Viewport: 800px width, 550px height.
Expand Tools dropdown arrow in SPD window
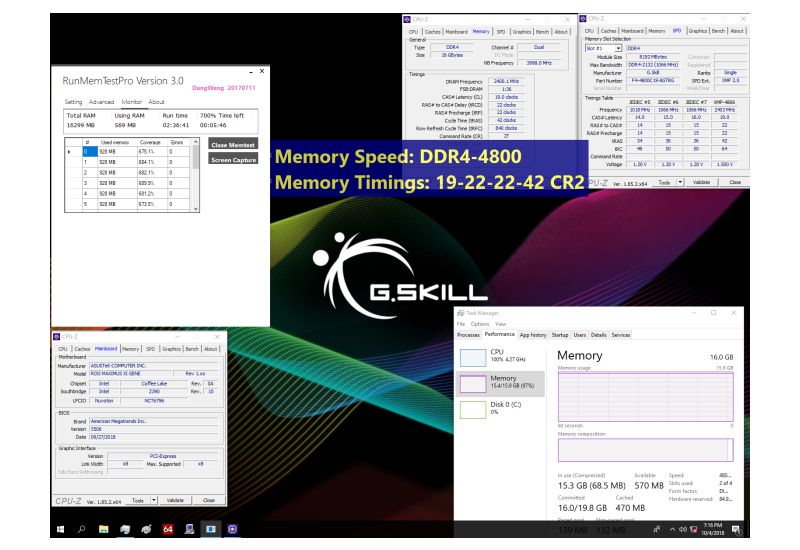pyautogui.click(x=680, y=182)
